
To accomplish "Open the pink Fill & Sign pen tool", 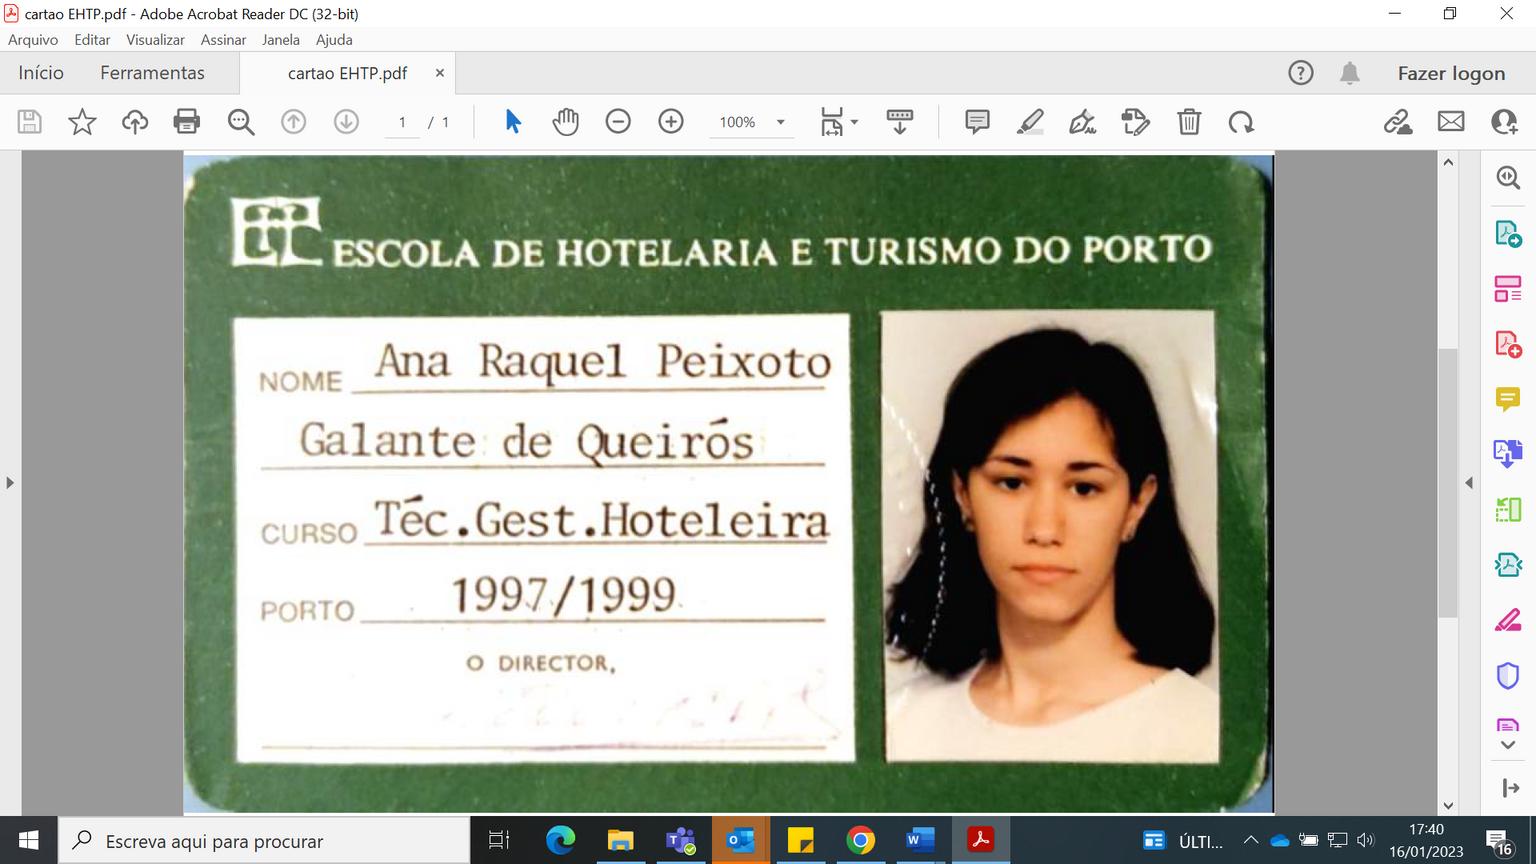I will coord(1508,620).
